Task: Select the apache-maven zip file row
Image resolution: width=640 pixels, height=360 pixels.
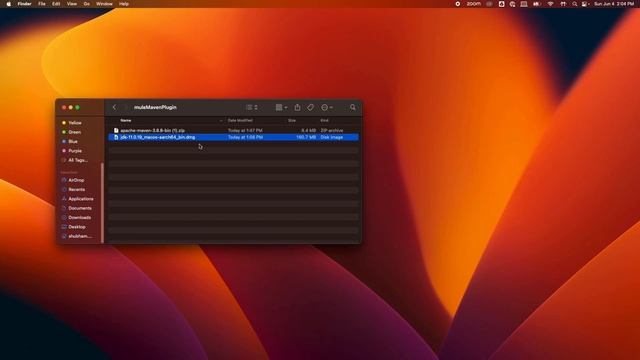Action: click(x=233, y=130)
